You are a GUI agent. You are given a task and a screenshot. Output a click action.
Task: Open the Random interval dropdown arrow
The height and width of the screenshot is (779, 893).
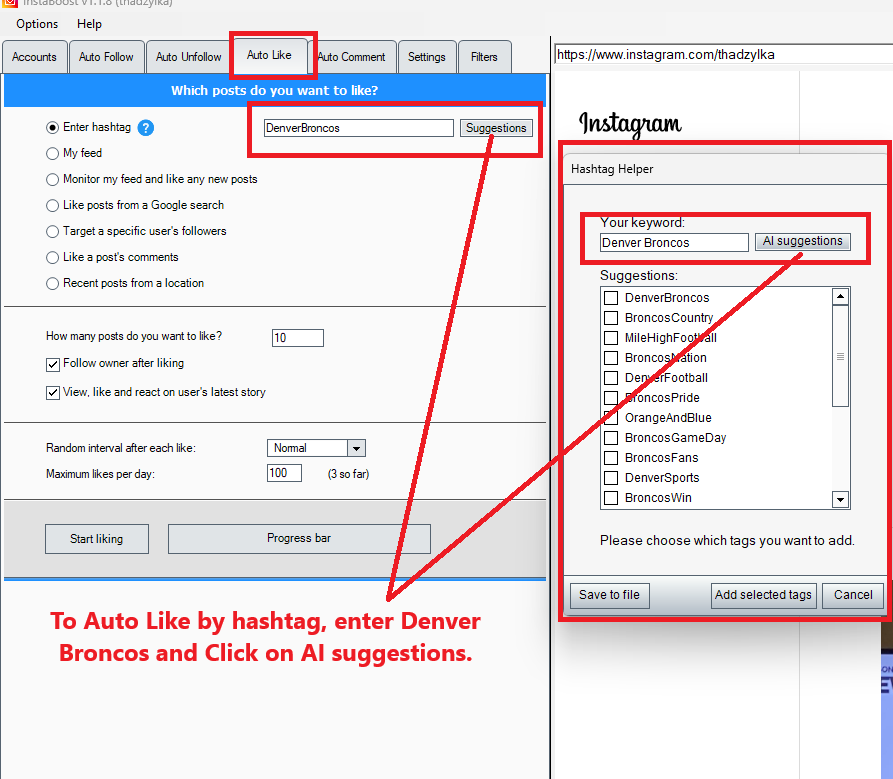[357, 448]
